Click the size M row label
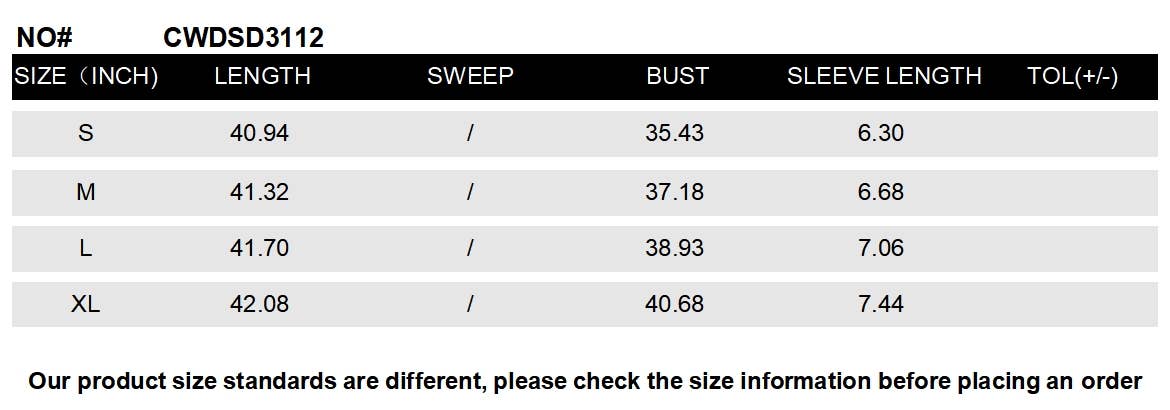This screenshot has height=410, width=1170. click(86, 191)
